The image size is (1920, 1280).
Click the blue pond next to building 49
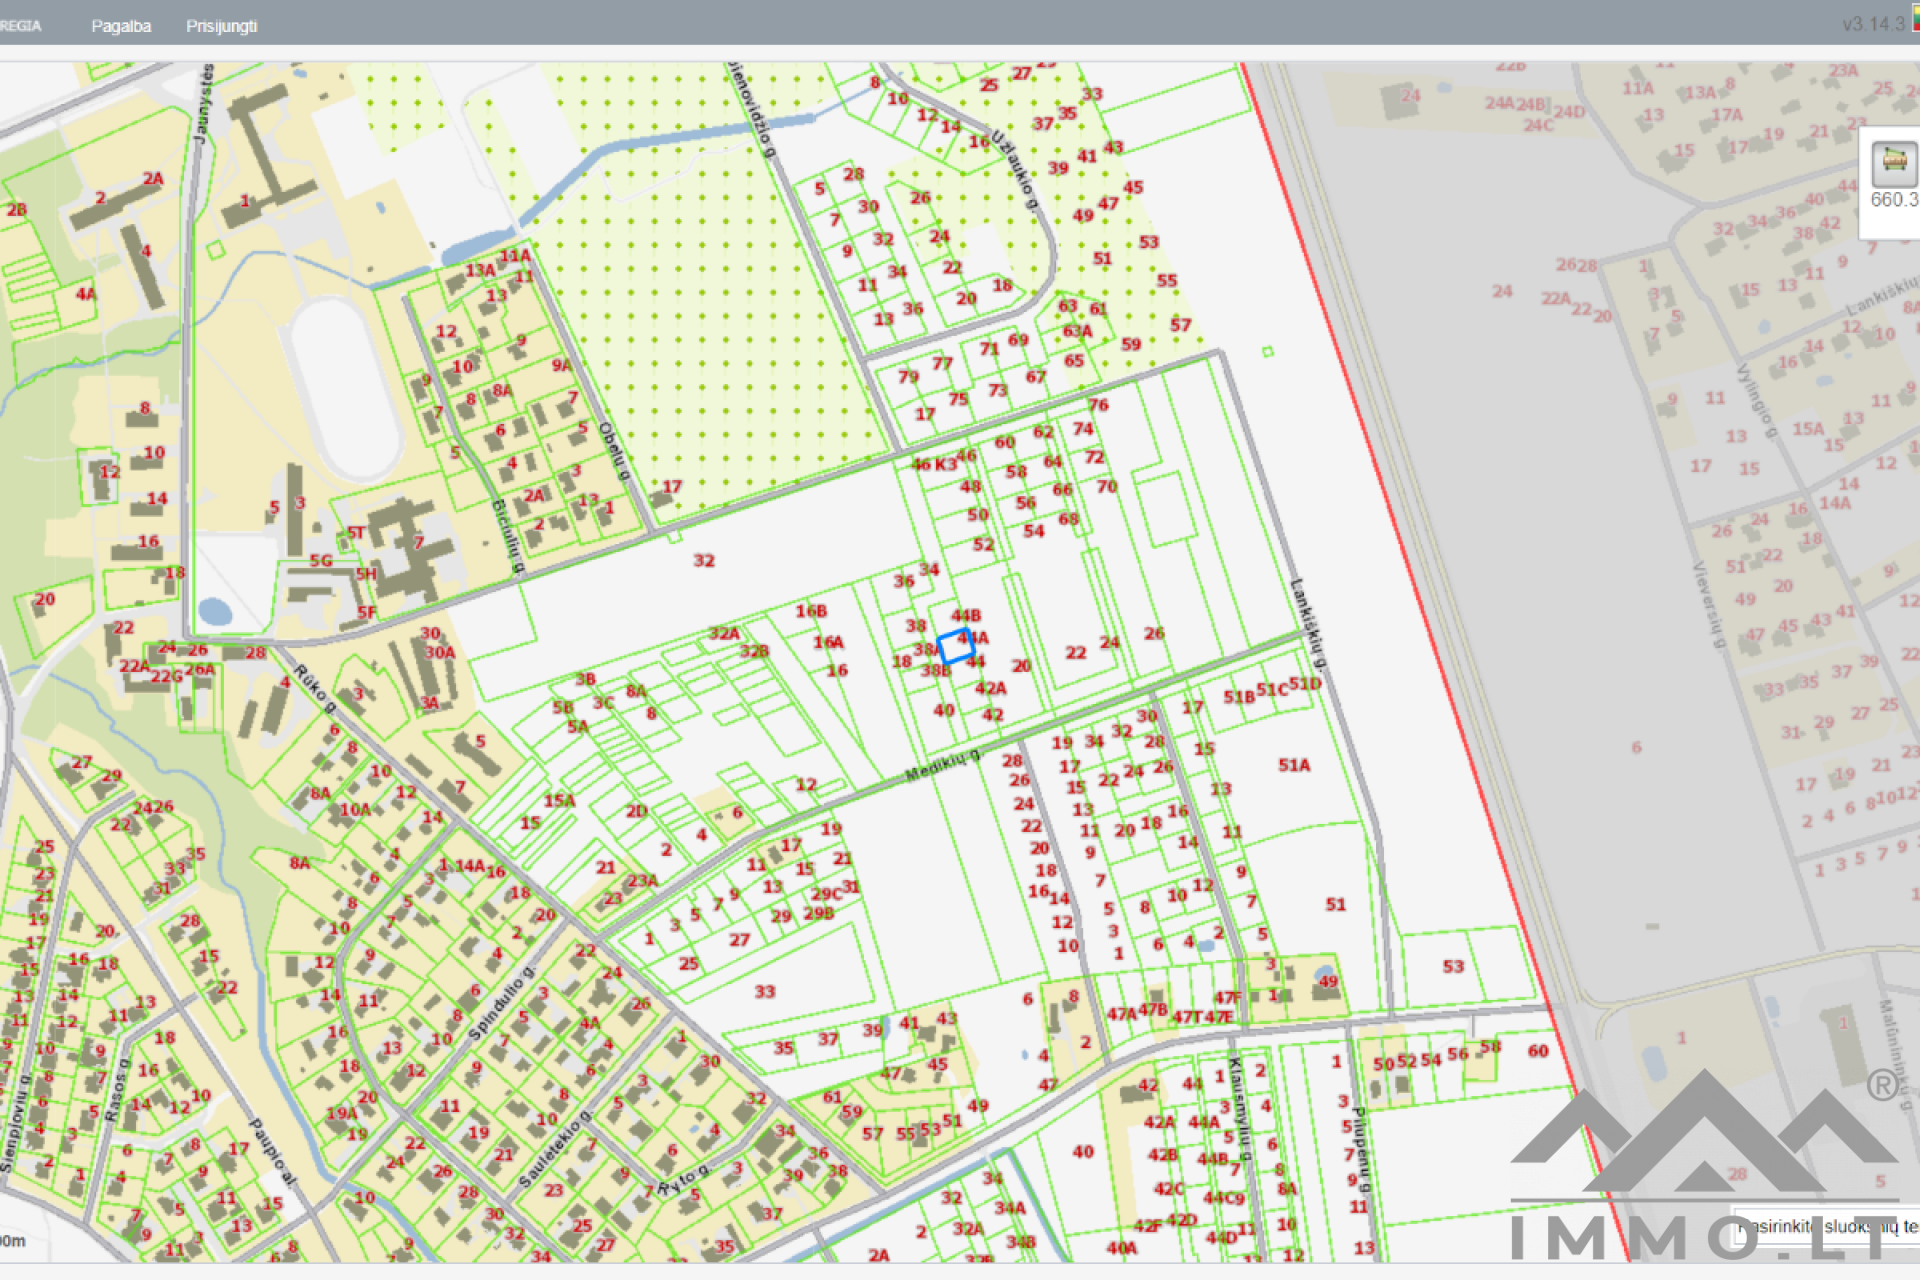coord(1325,972)
